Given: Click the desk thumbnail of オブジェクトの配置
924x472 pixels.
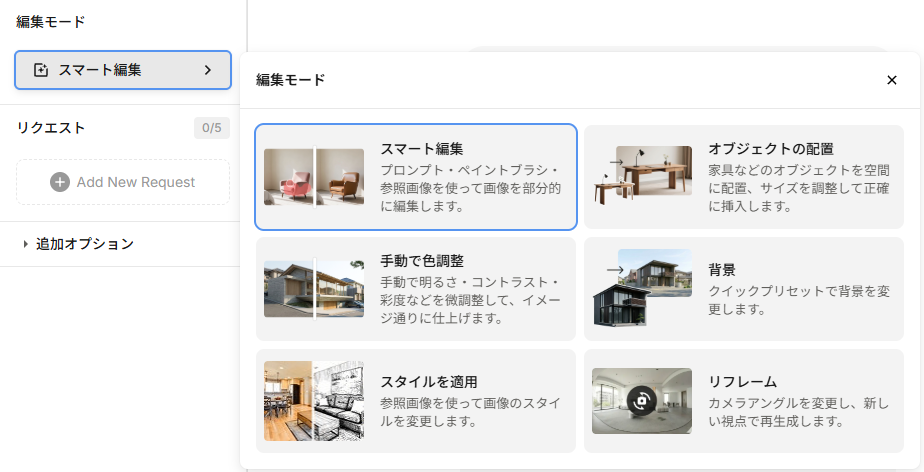Looking at the screenshot, I should tap(642, 174).
